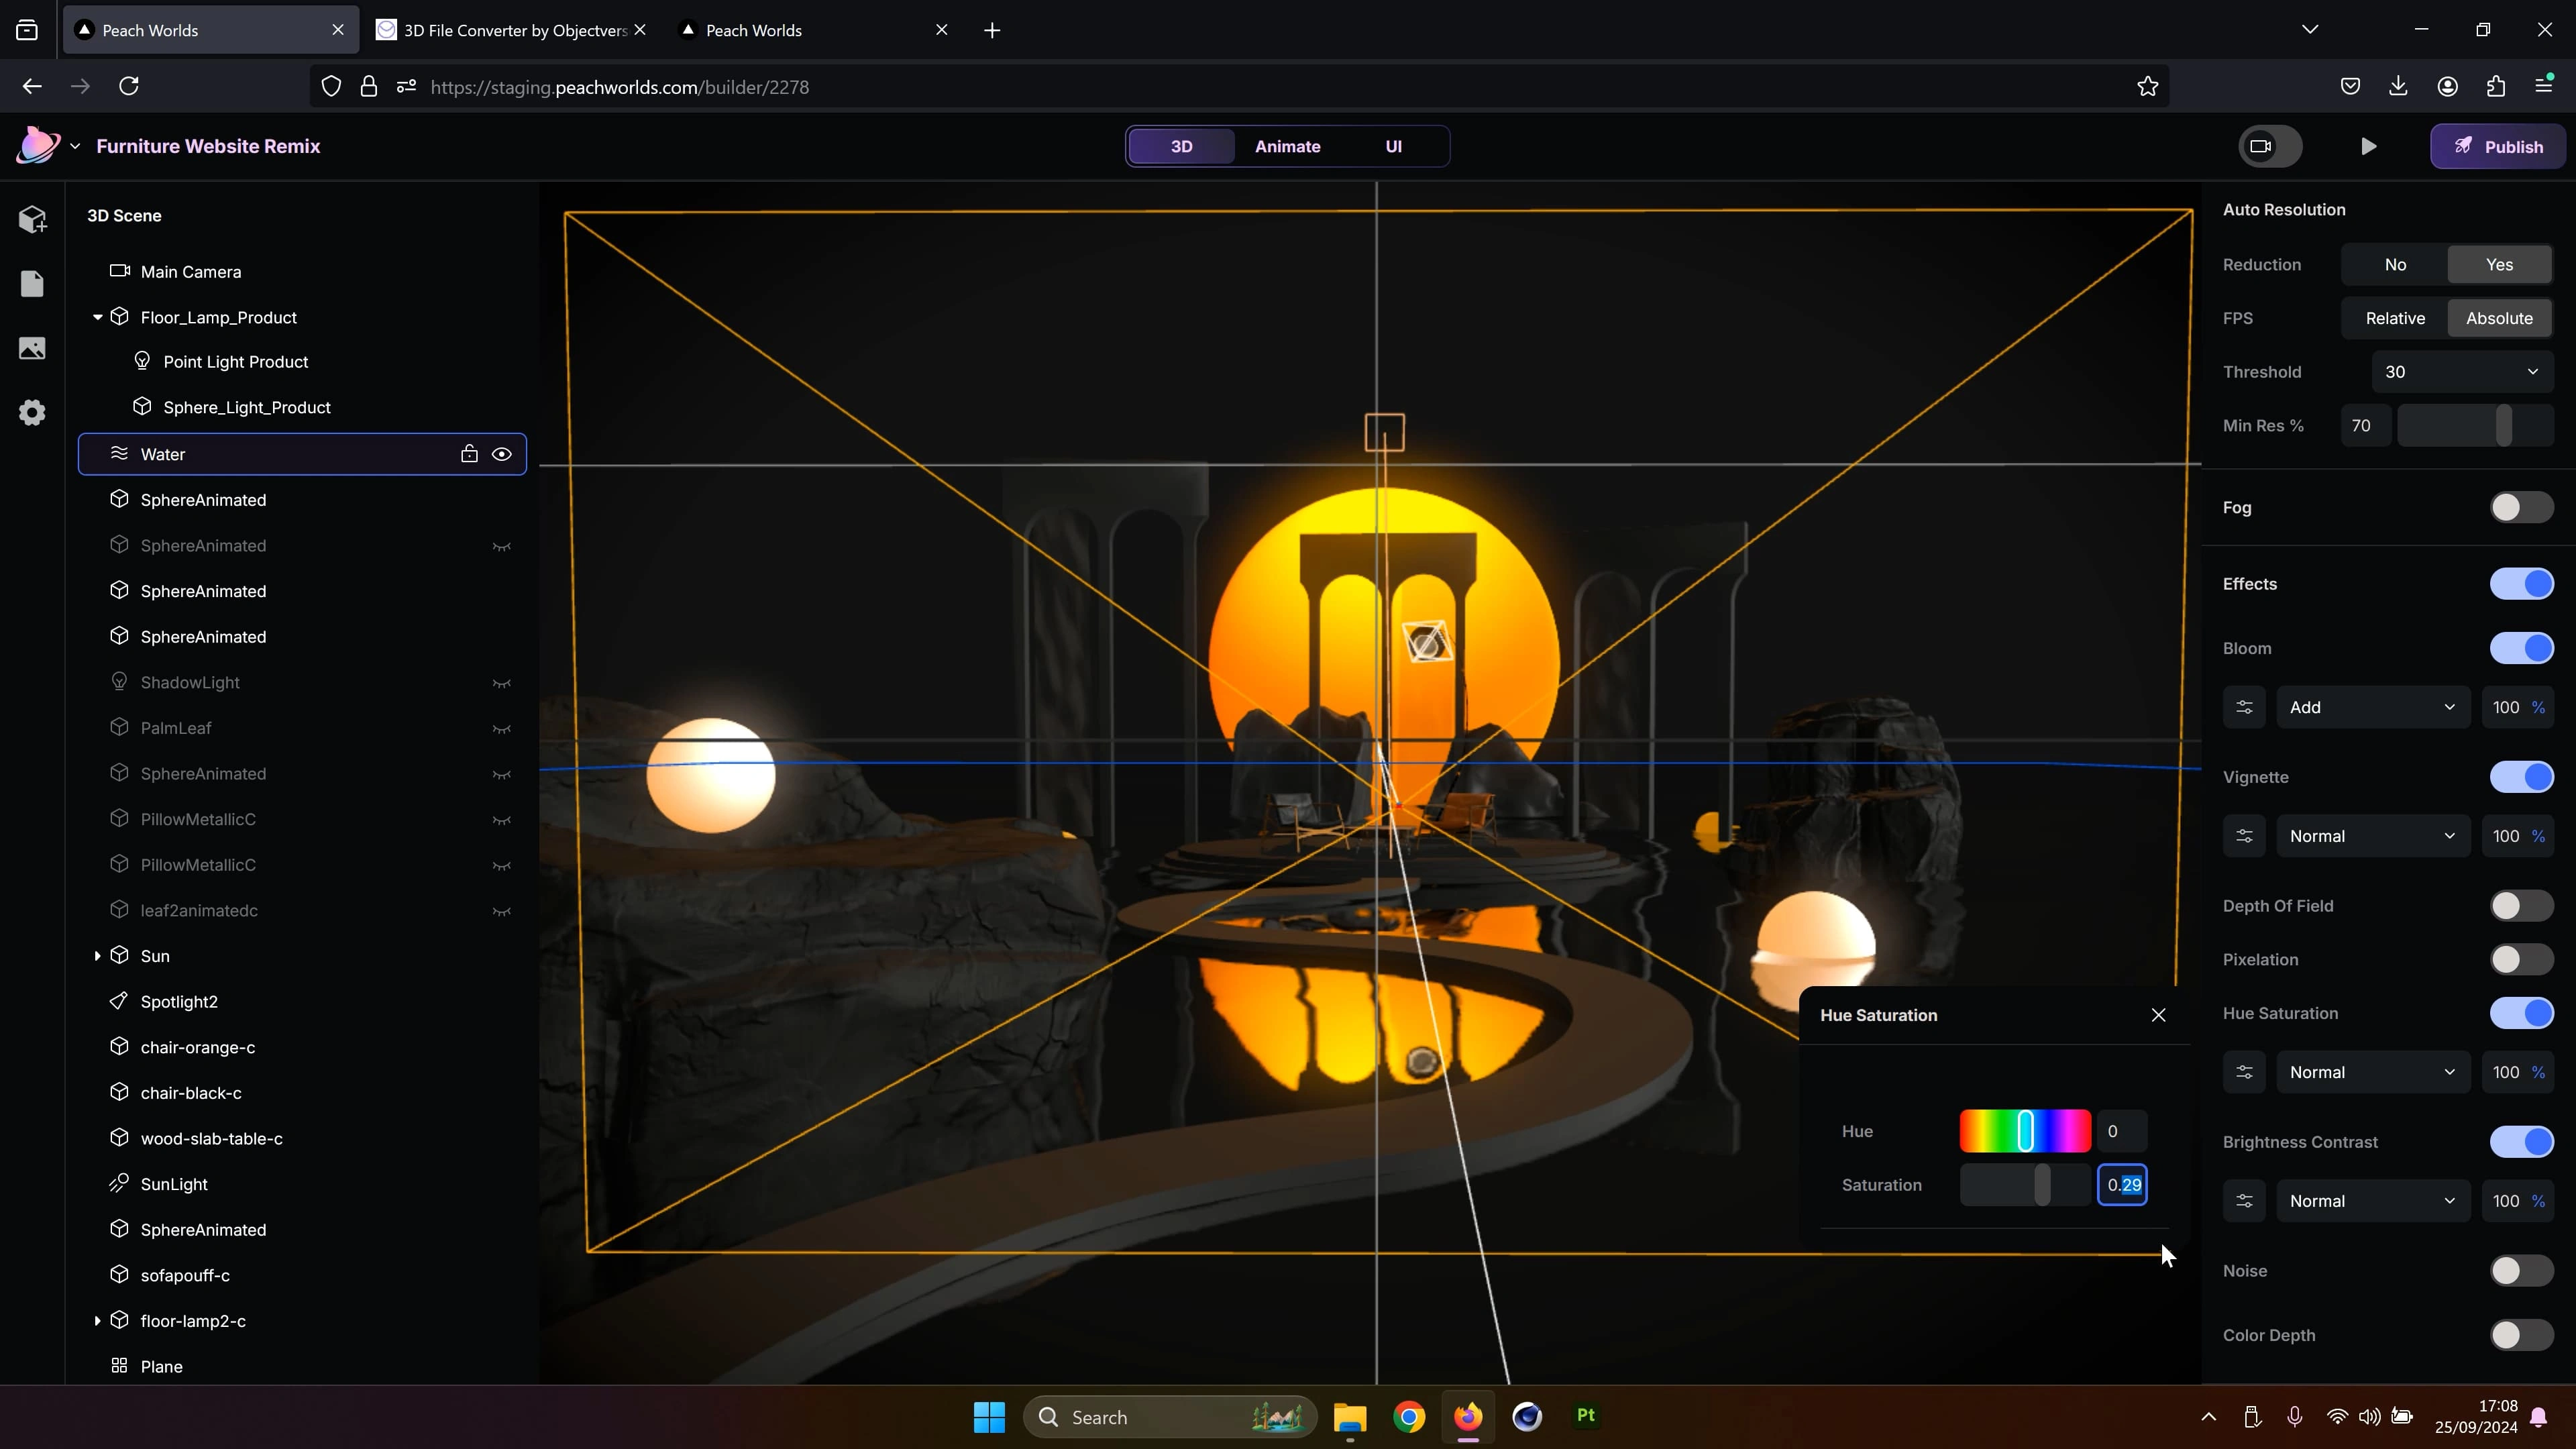Viewport: 2576px width, 1449px height.
Task: Show the hidden ShadowLight item
Action: (x=502, y=683)
